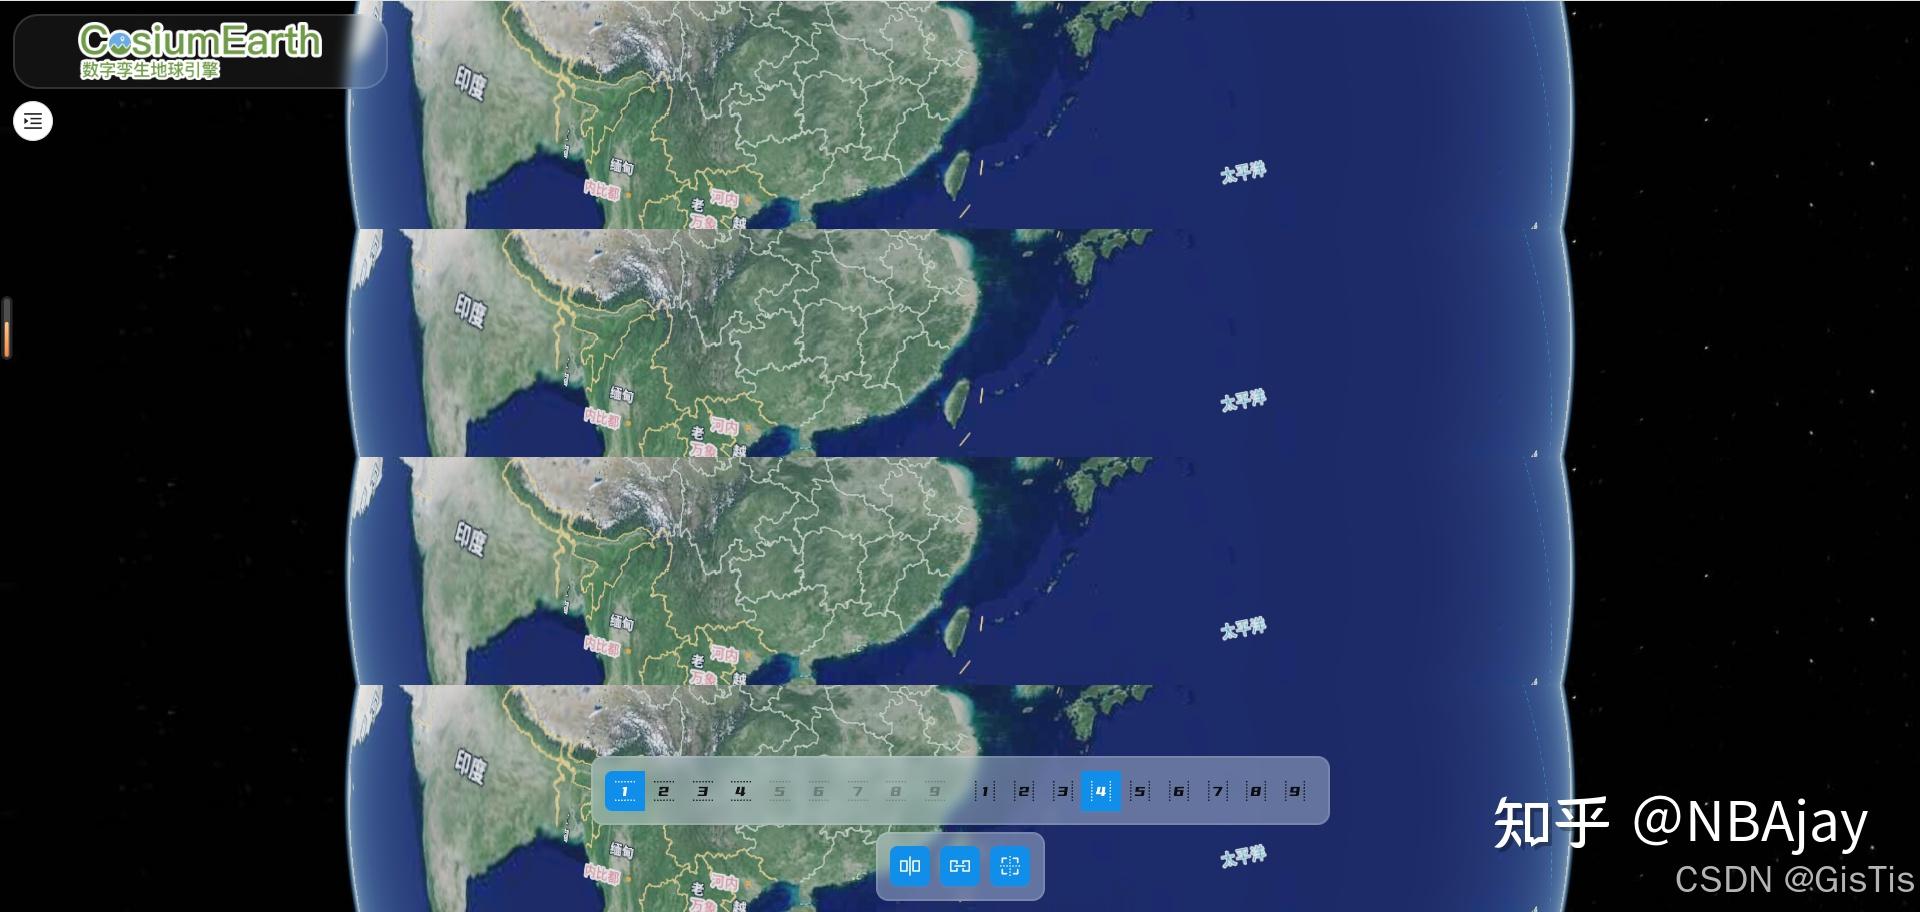This screenshot has width=1920, height=912.
Task: Toggle the highlighted 4 in the right screen group
Action: pyautogui.click(x=1101, y=790)
